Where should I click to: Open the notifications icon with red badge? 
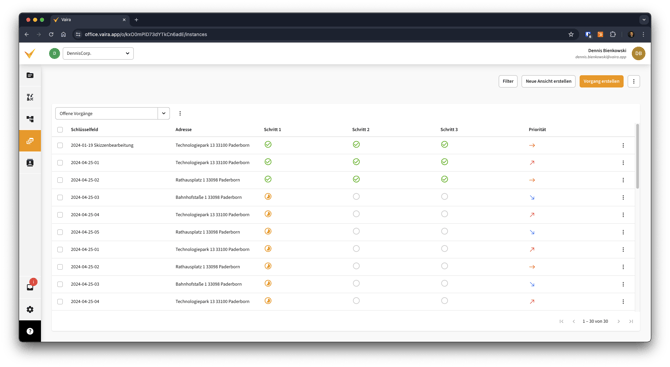pyautogui.click(x=30, y=286)
